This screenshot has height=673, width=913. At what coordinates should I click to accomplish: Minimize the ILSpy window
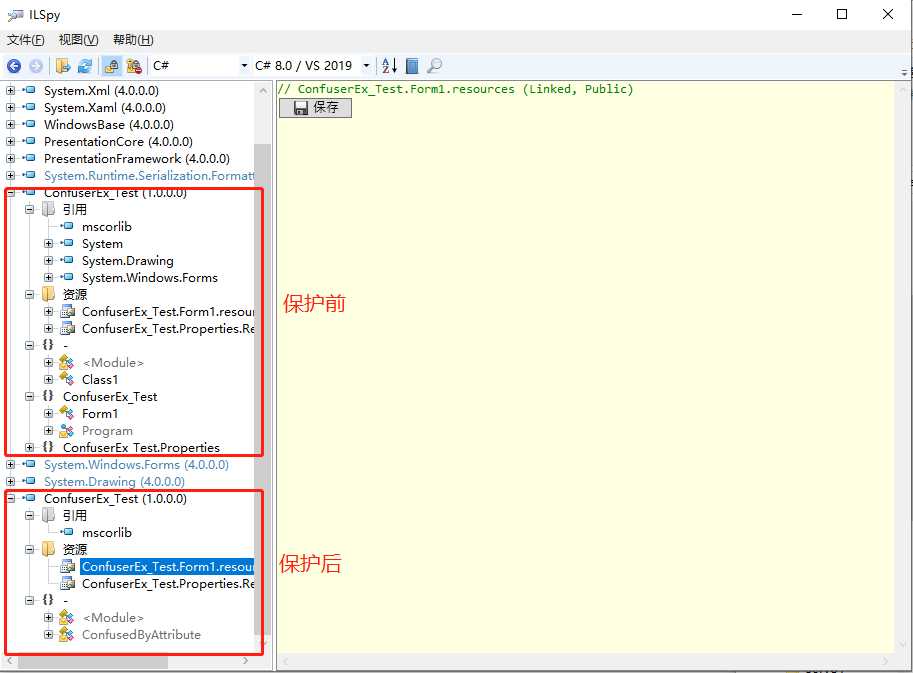point(797,14)
